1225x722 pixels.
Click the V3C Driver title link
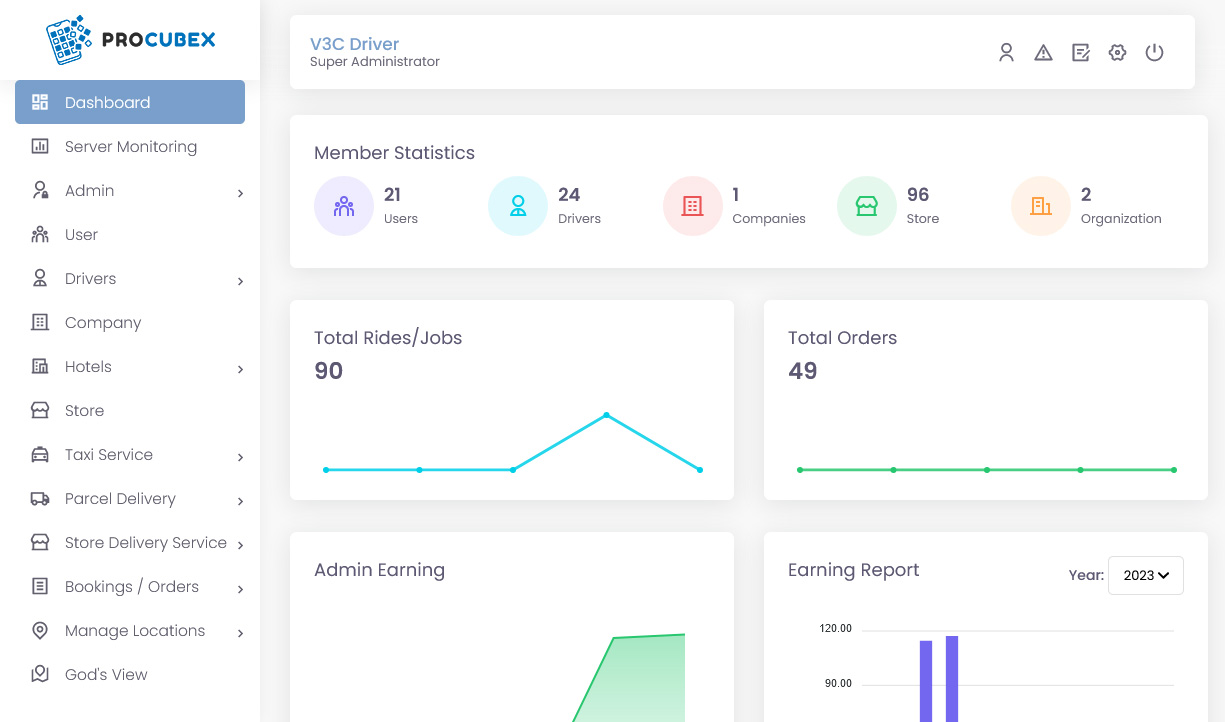(x=354, y=44)
